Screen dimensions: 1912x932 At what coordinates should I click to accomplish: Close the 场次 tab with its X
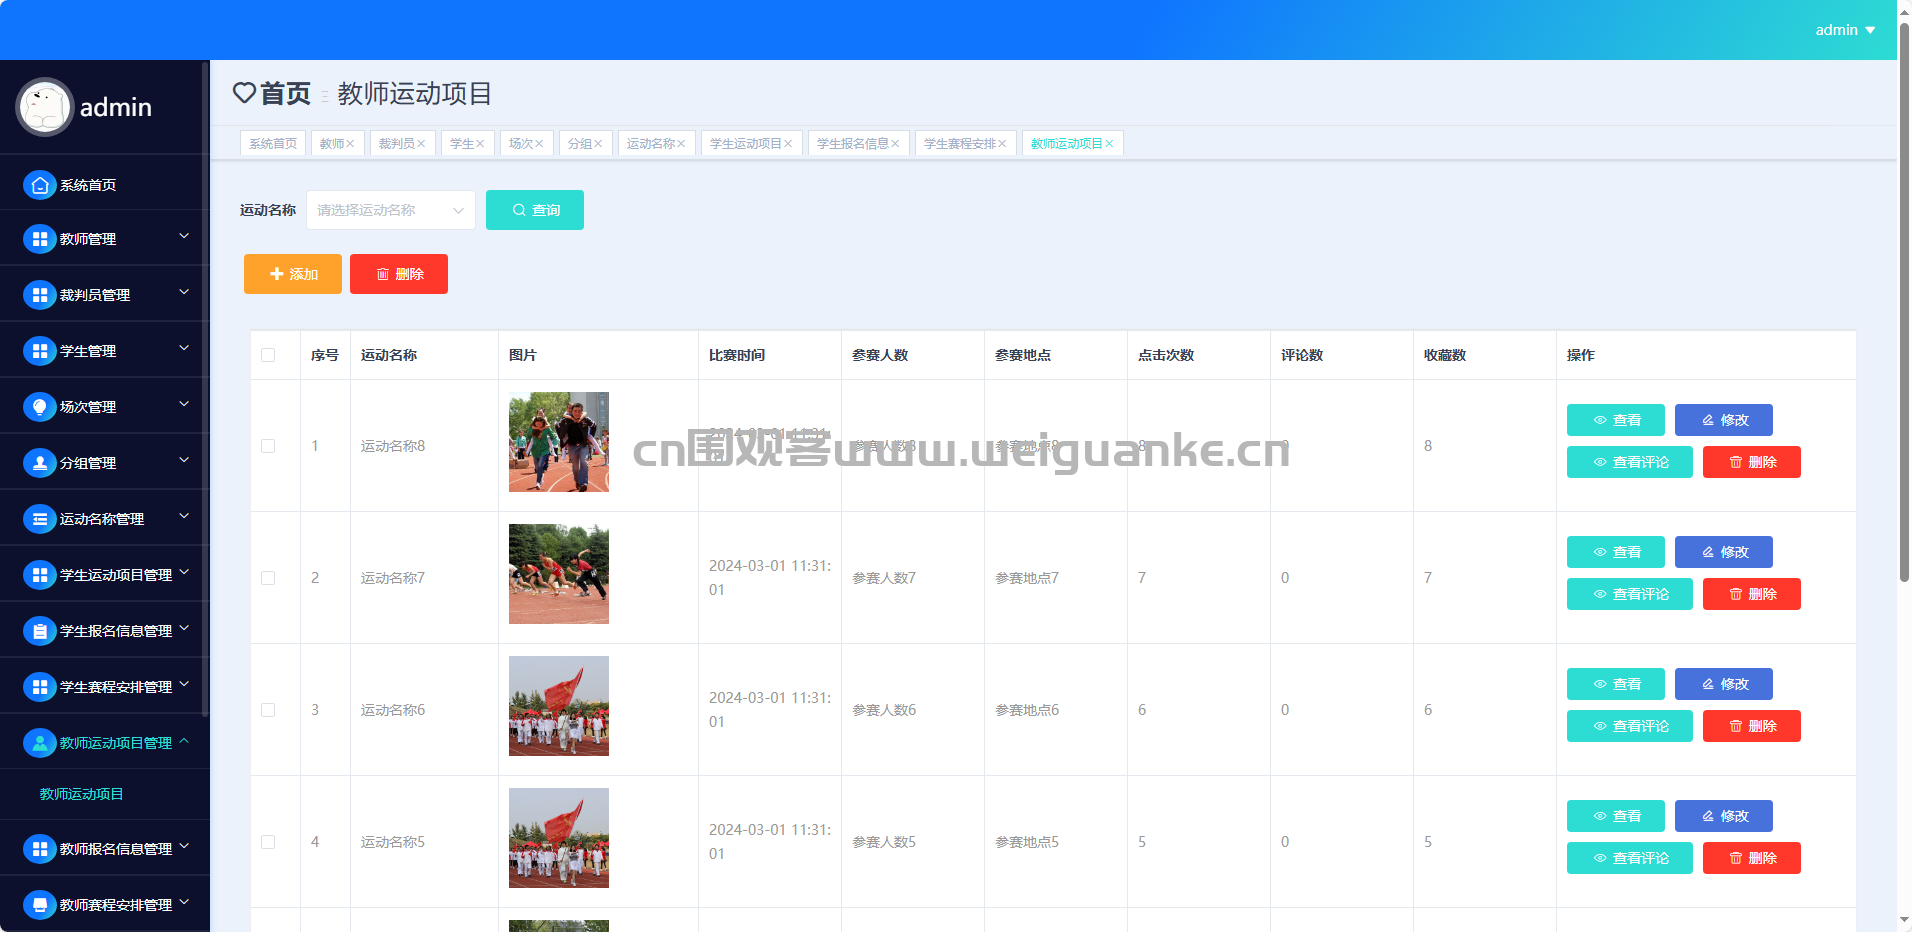coord(539,144)
